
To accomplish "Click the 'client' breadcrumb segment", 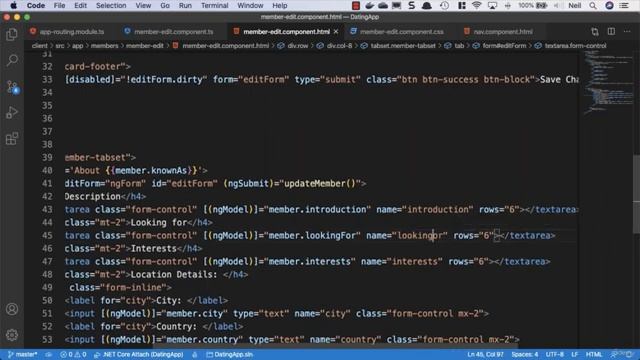I will pyautogui.click(x=40, y=46).
